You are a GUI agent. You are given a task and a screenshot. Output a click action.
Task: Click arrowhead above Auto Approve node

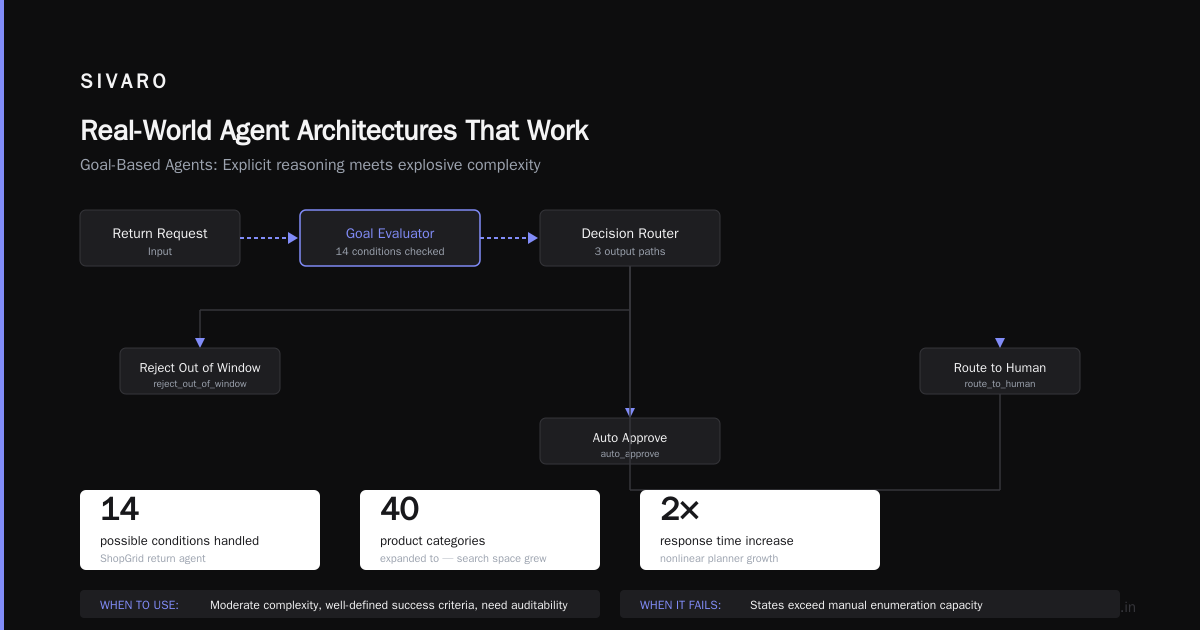point(630,413)
